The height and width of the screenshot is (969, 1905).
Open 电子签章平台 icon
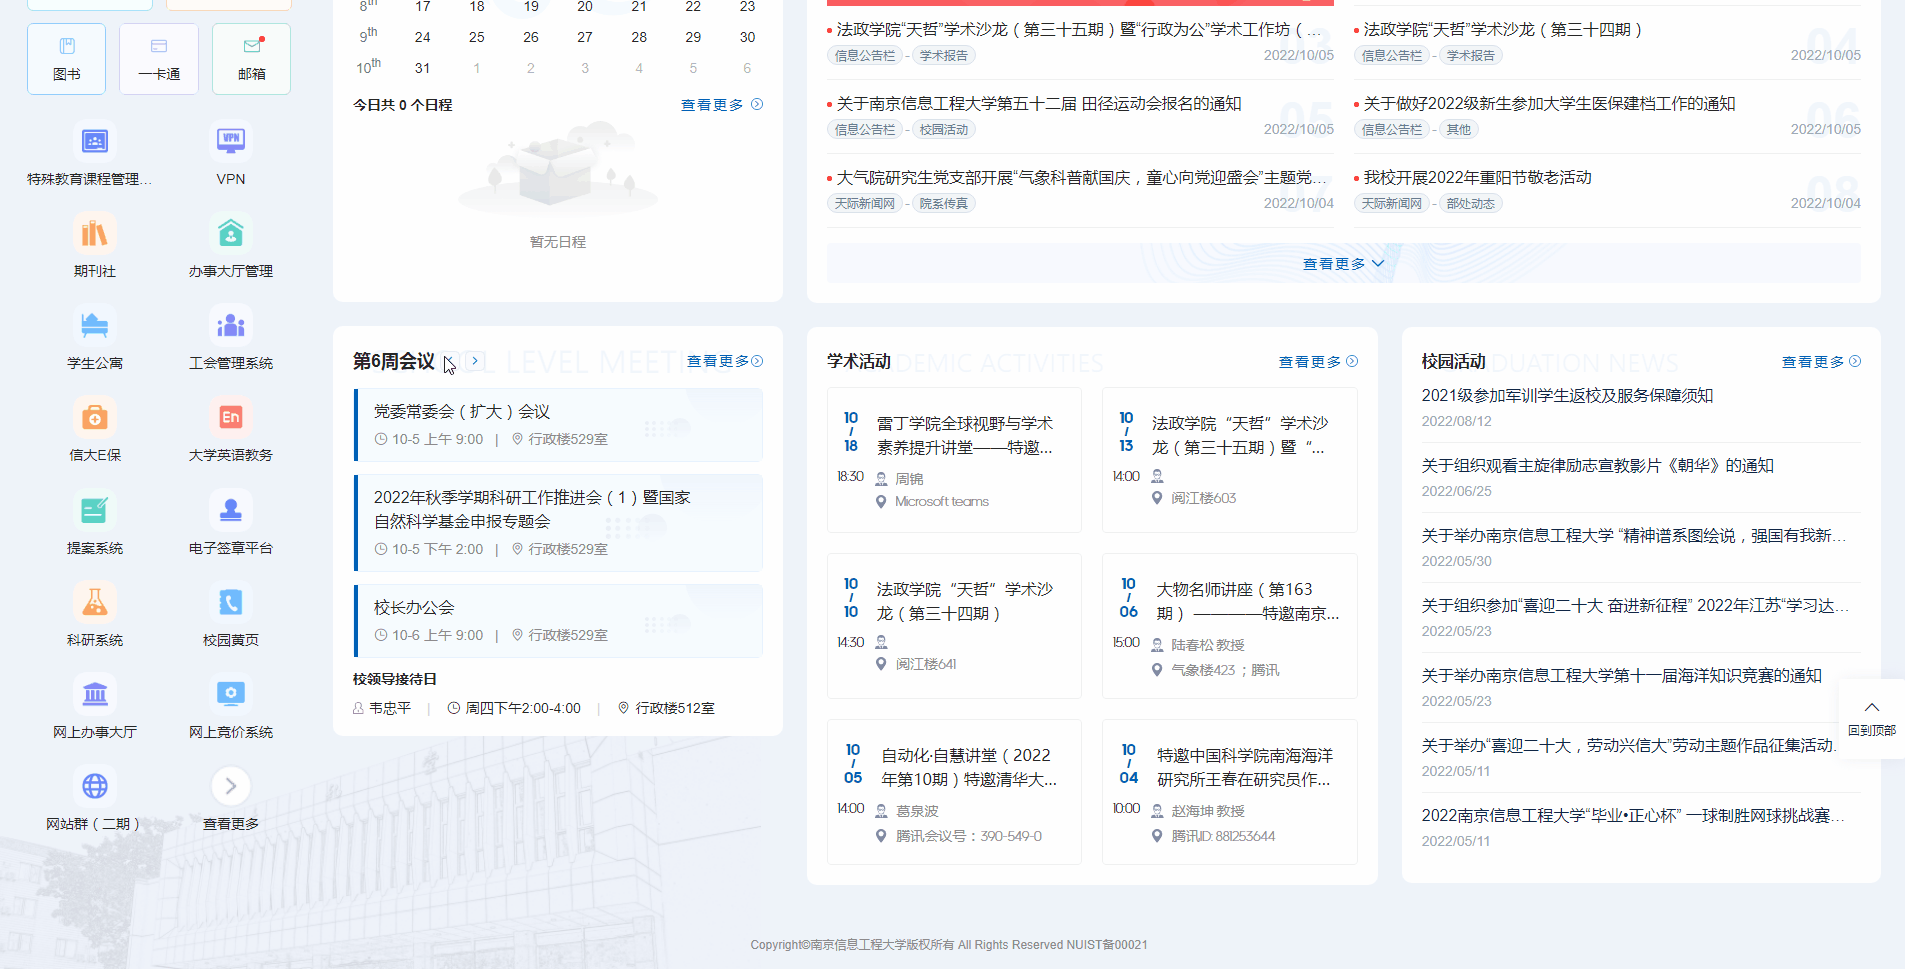[x=230, y=511]
